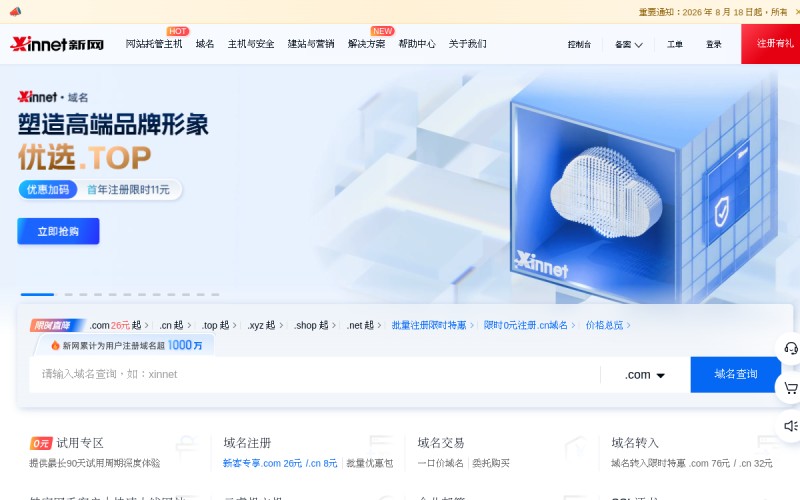Screen dimensions: 800x500
Task: Open the 域名交易 heading
Action: coord(441,443)
